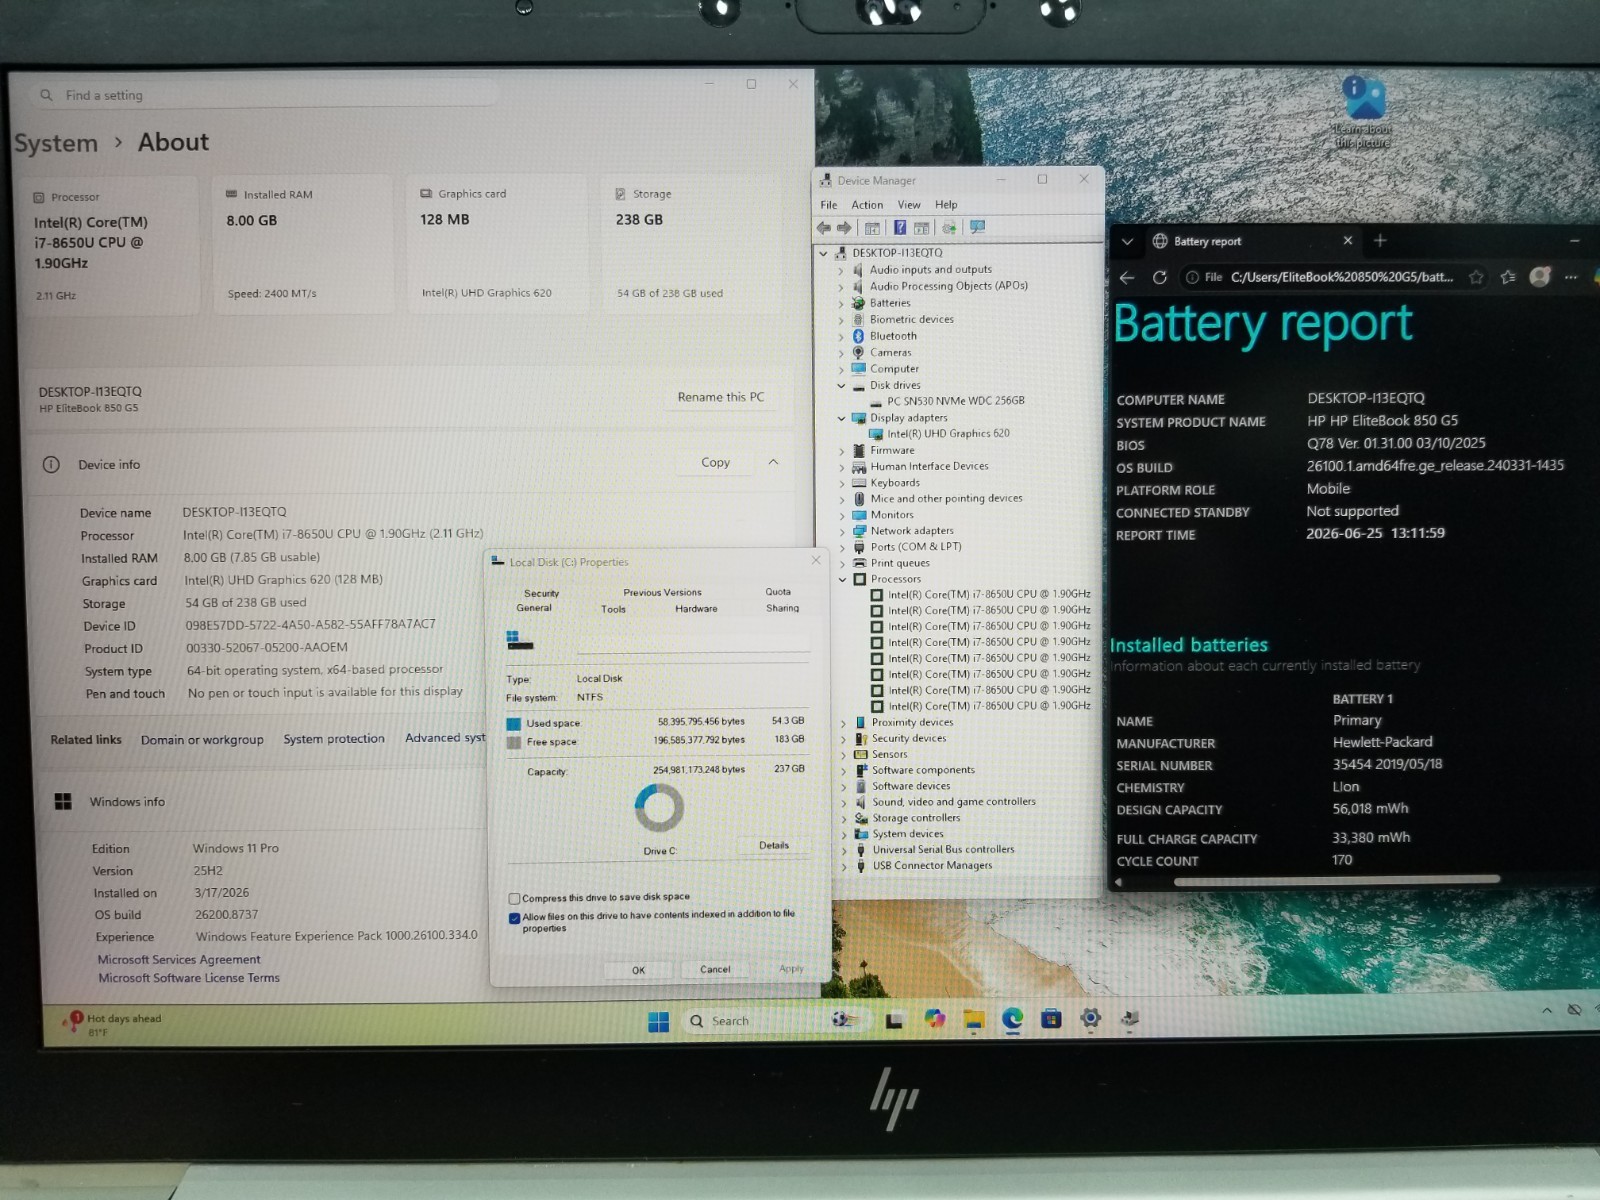The image size is (1600, 1200).
Task: Open Edge favorites list icon
Action: pyautogui.click(x=1508, y=277)
